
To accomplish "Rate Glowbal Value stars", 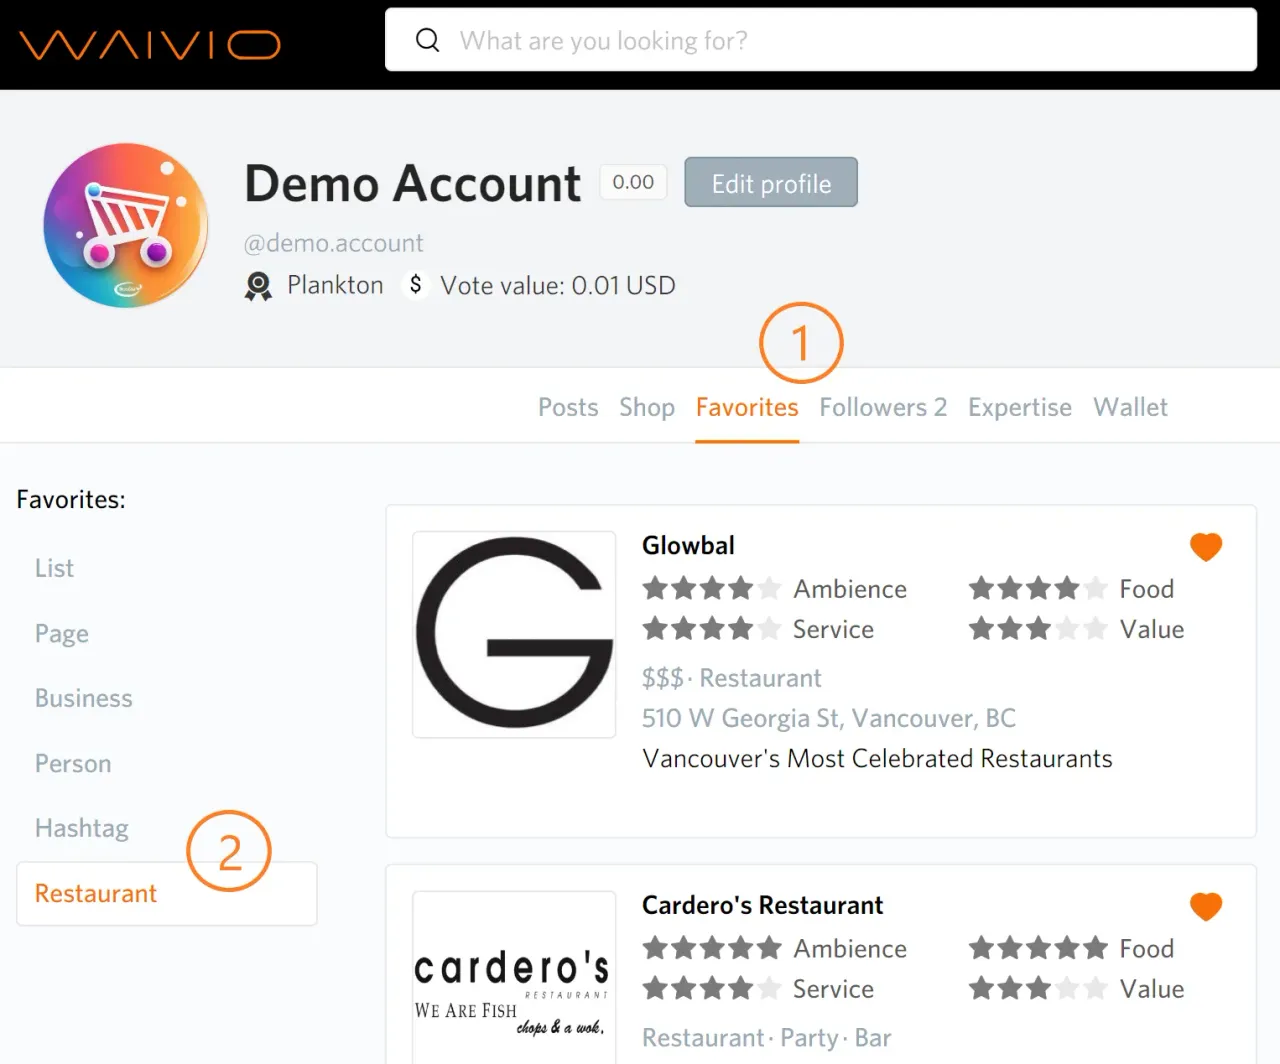I will (1038, 629).
